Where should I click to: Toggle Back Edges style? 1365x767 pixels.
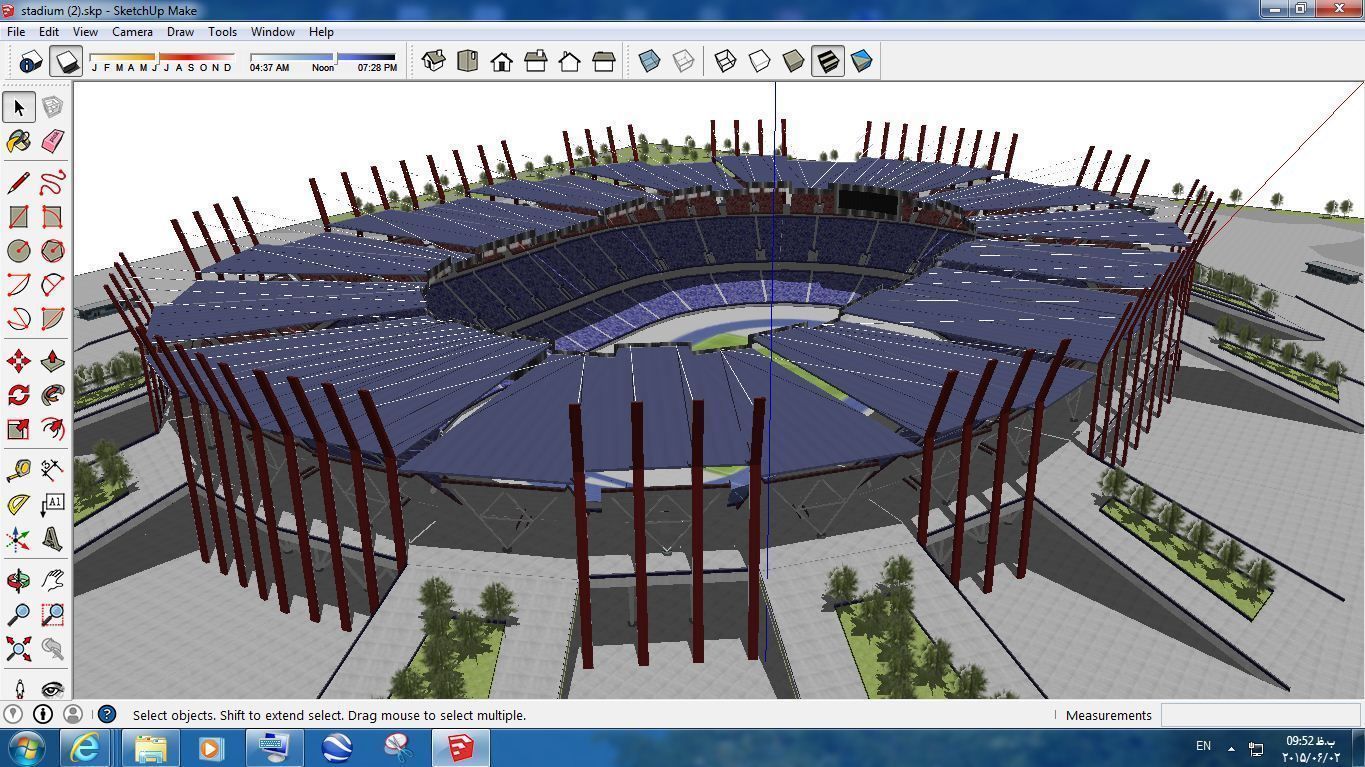click(x=683, y=61)
